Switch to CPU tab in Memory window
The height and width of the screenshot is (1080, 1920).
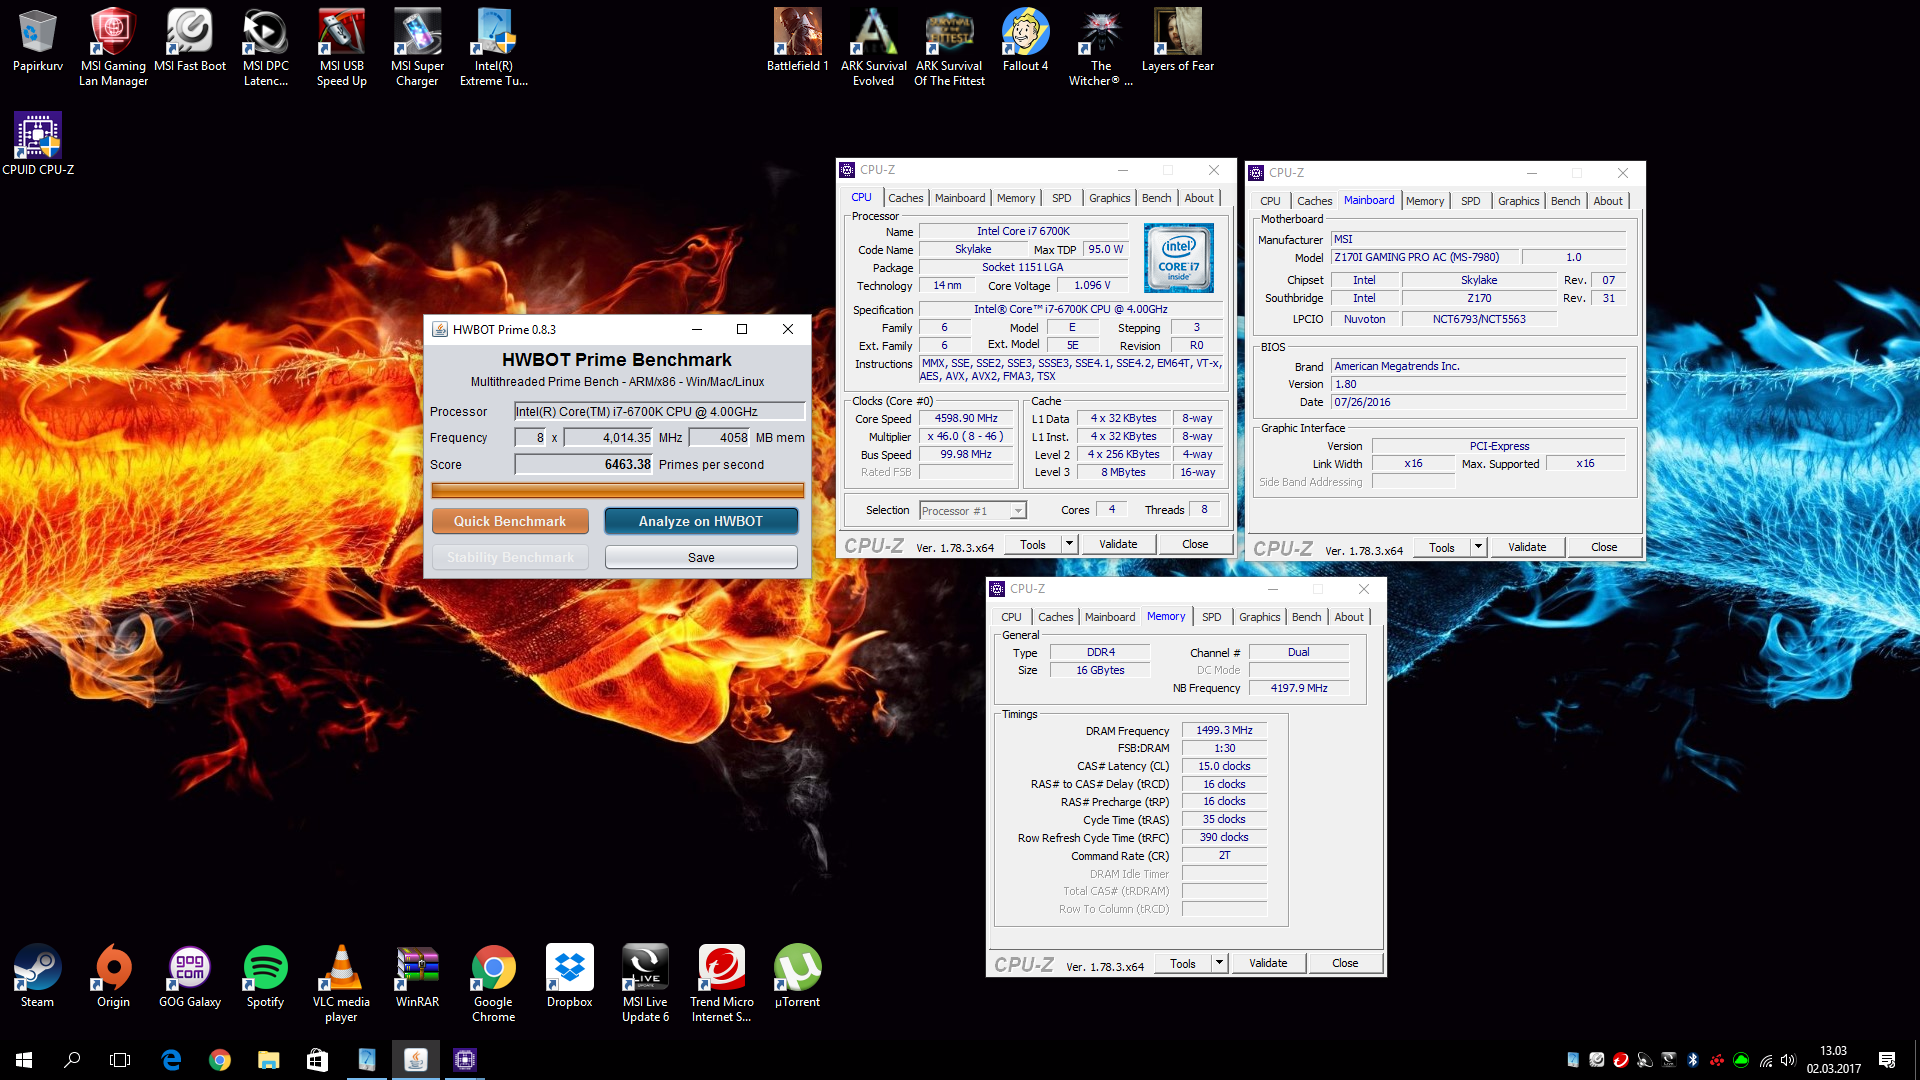[1011, 617]
